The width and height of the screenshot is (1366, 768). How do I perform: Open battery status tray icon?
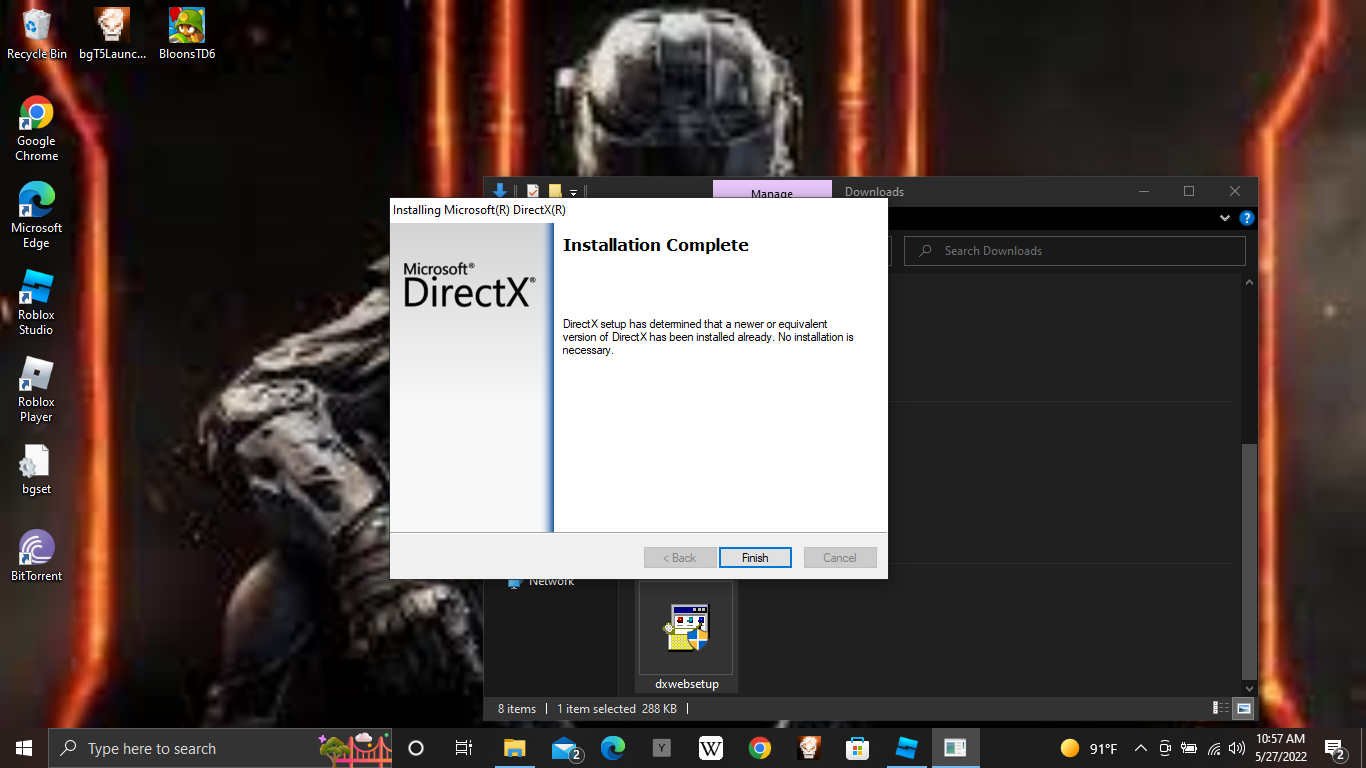pos(1189,748)
